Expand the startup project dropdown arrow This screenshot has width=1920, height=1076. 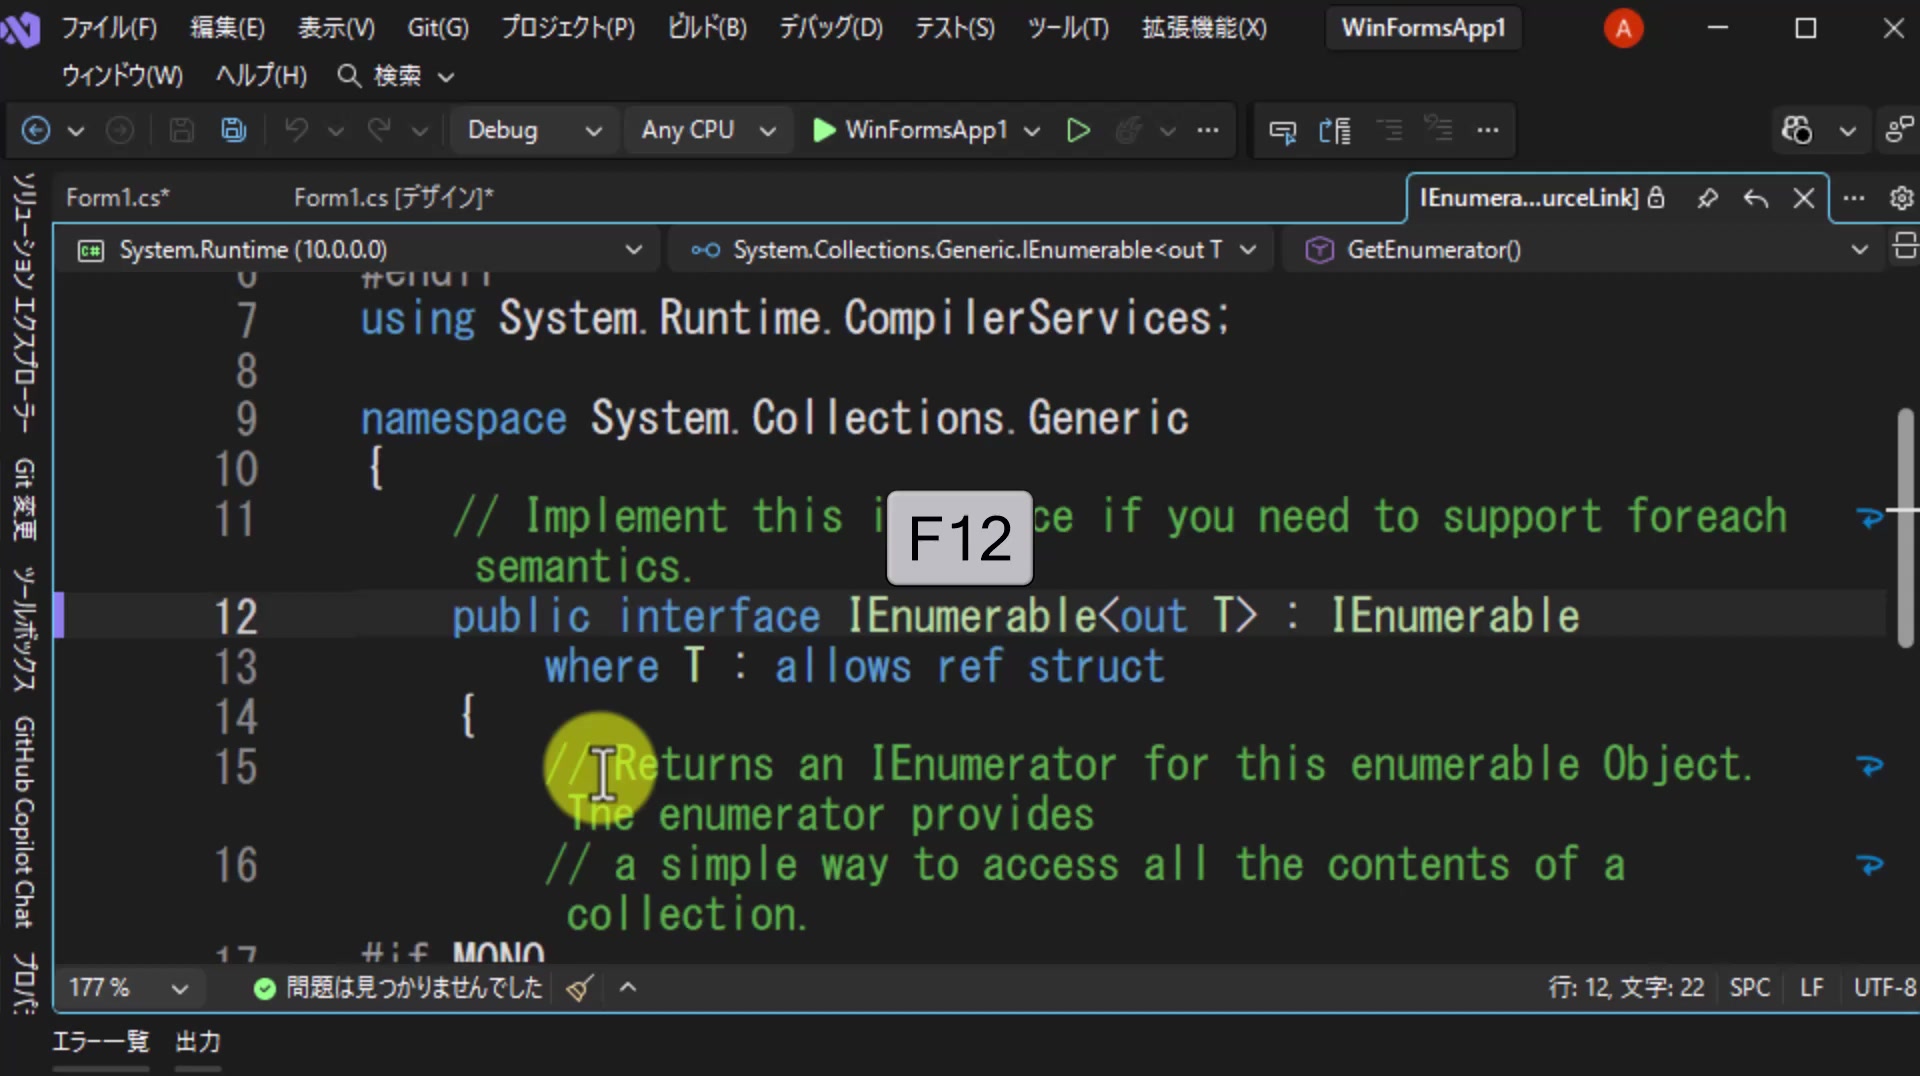[x=1032, y=130]
